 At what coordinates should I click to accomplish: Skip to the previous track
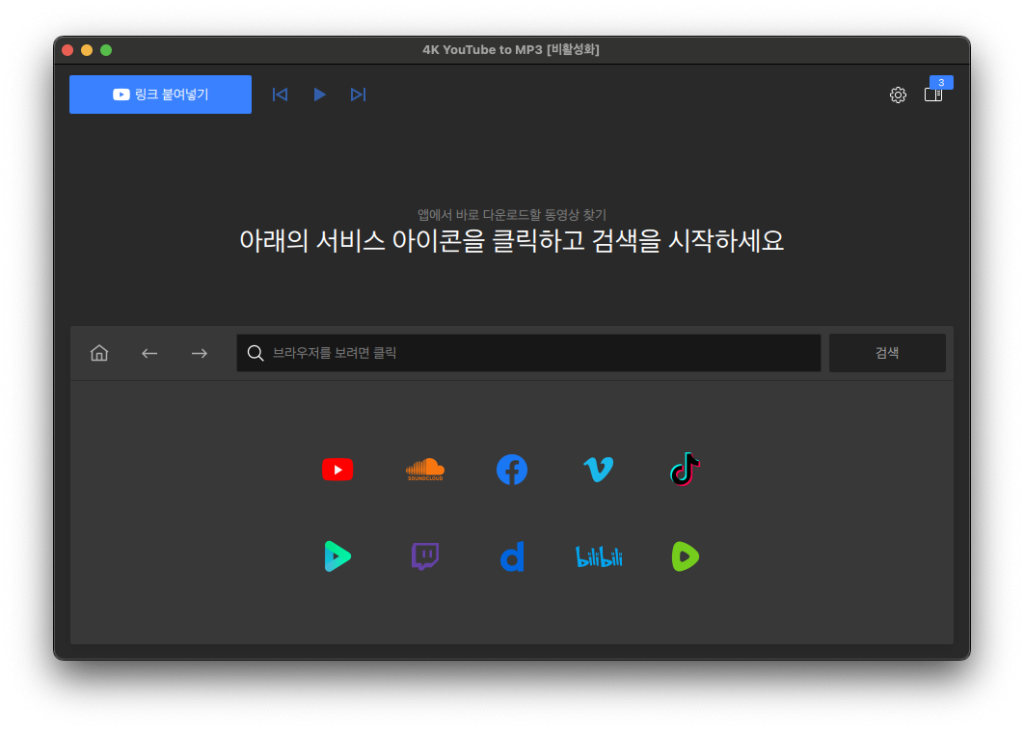click(x=280, y=94)
